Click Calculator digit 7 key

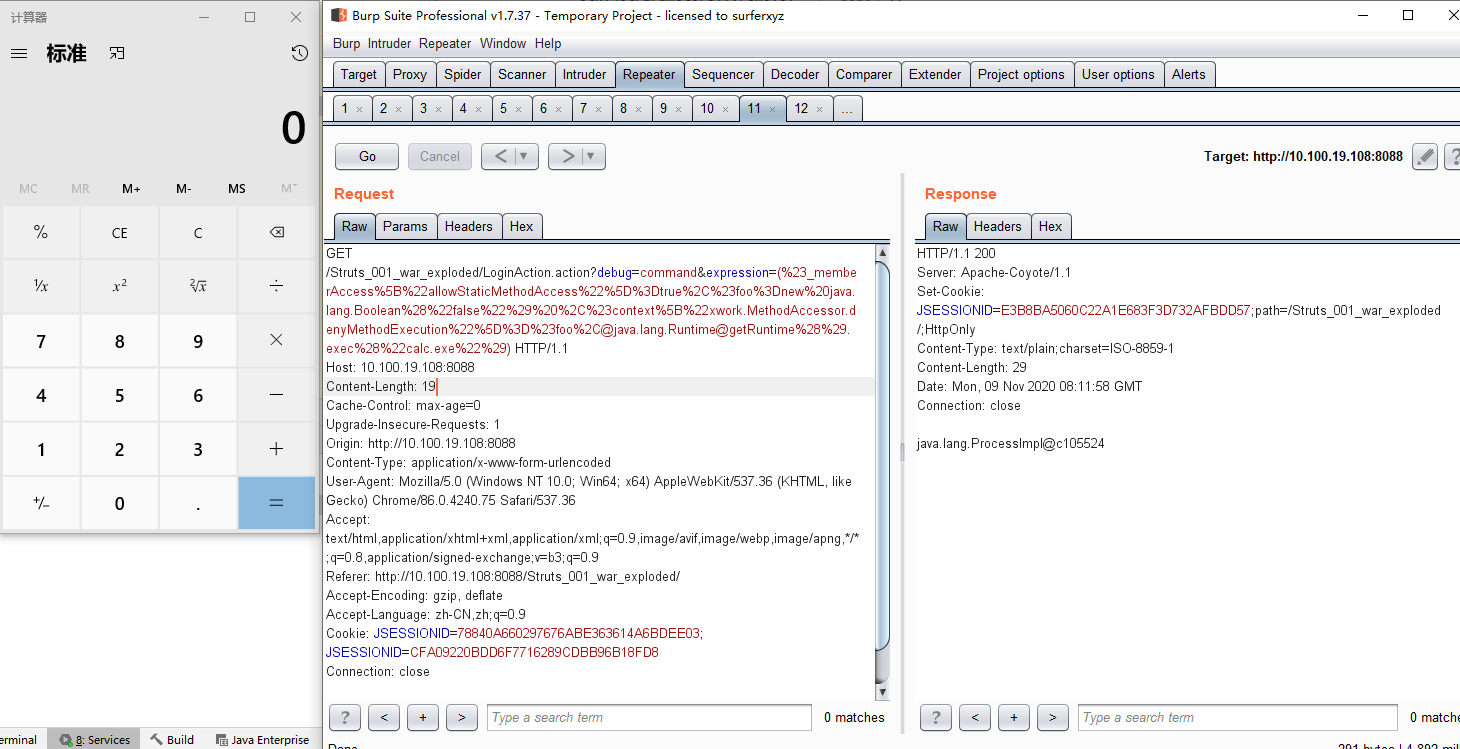tap(41, 340)
